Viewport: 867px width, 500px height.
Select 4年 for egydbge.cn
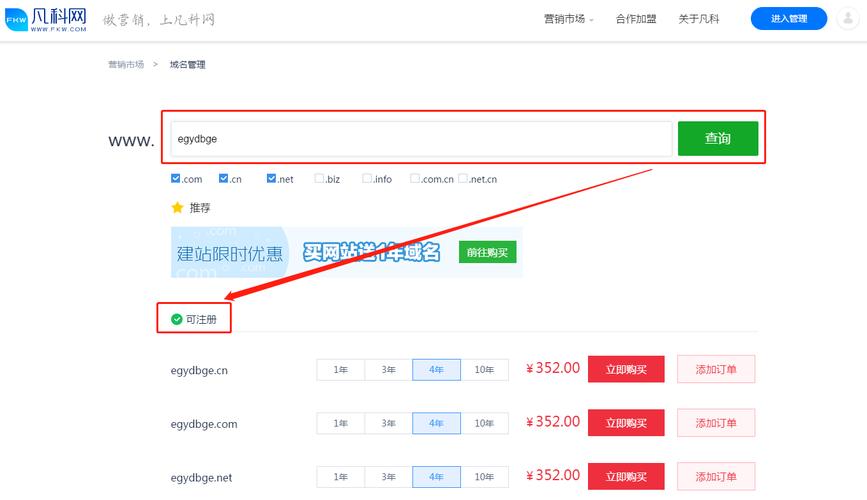click(436, 369)
